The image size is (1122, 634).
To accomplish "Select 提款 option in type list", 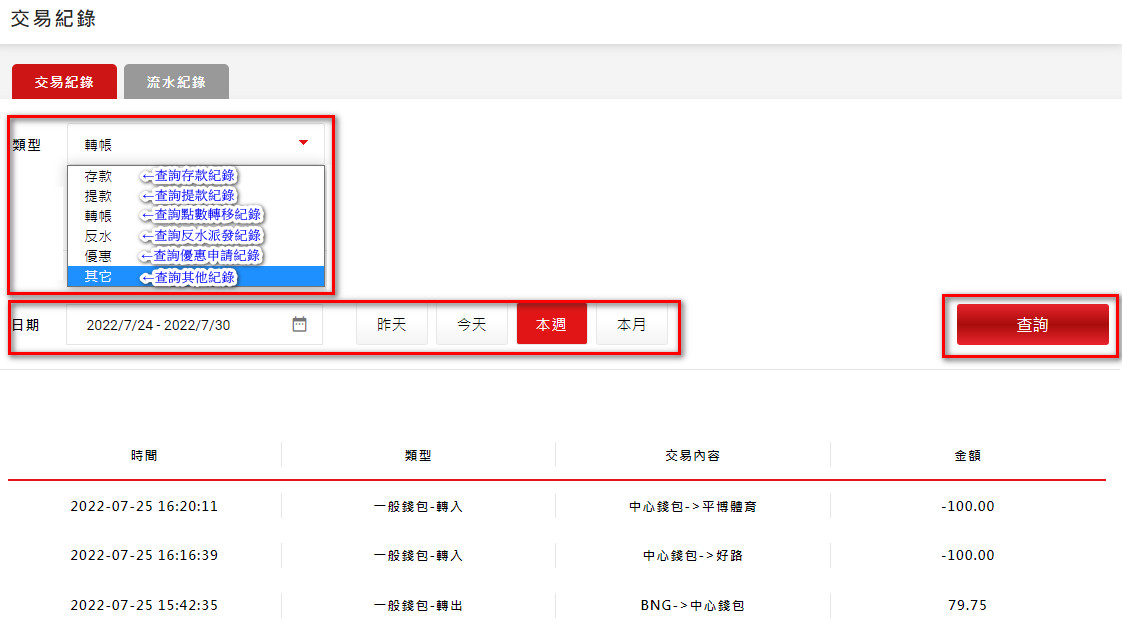I will pos(196,195).
